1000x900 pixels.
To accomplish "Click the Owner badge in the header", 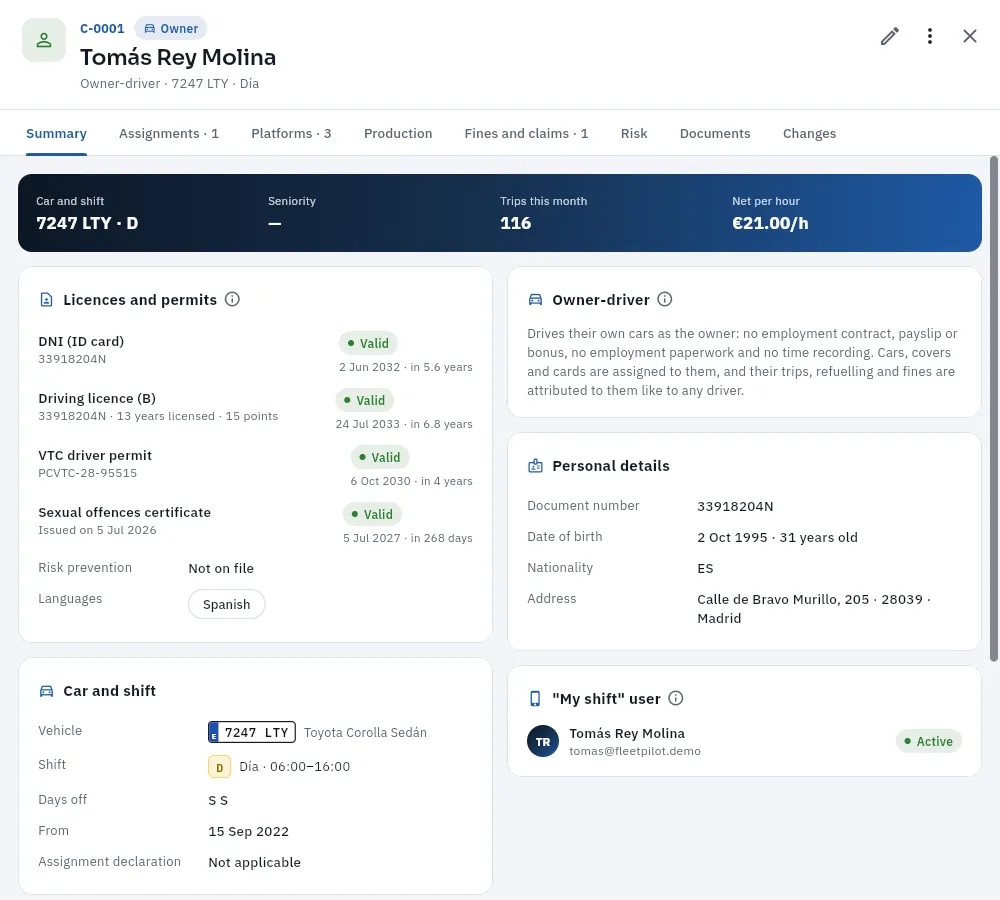I will point(170,29).
